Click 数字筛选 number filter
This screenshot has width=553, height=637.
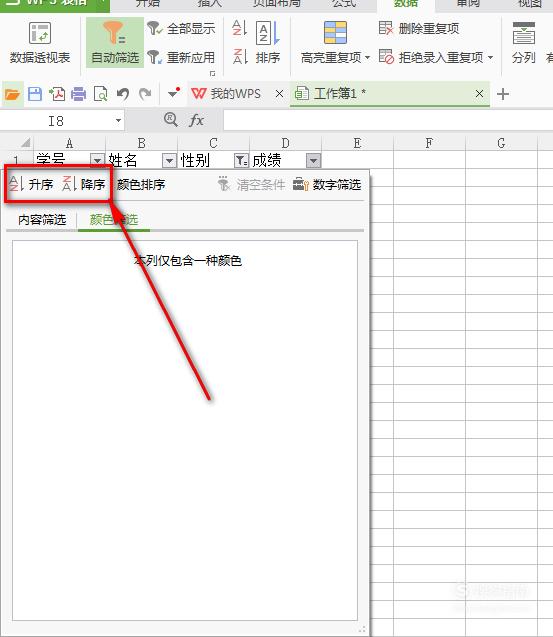(327, 184)
